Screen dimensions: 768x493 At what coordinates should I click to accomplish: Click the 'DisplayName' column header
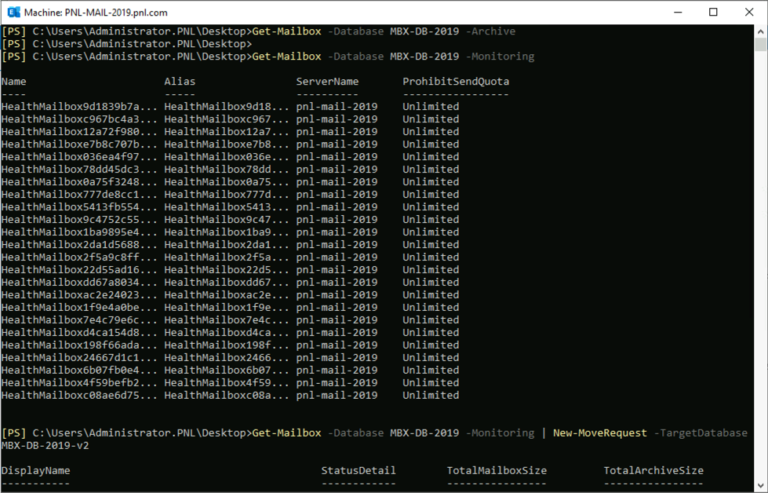click(x=36, y=470)
